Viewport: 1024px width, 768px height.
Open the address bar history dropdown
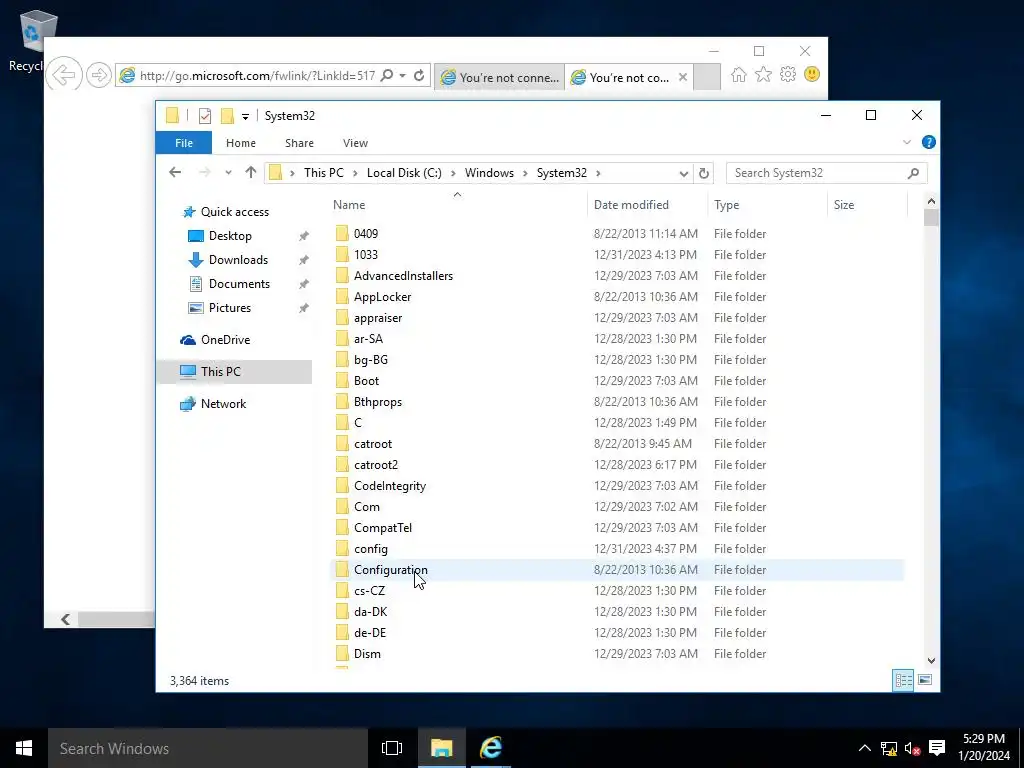tap(683, 173)
